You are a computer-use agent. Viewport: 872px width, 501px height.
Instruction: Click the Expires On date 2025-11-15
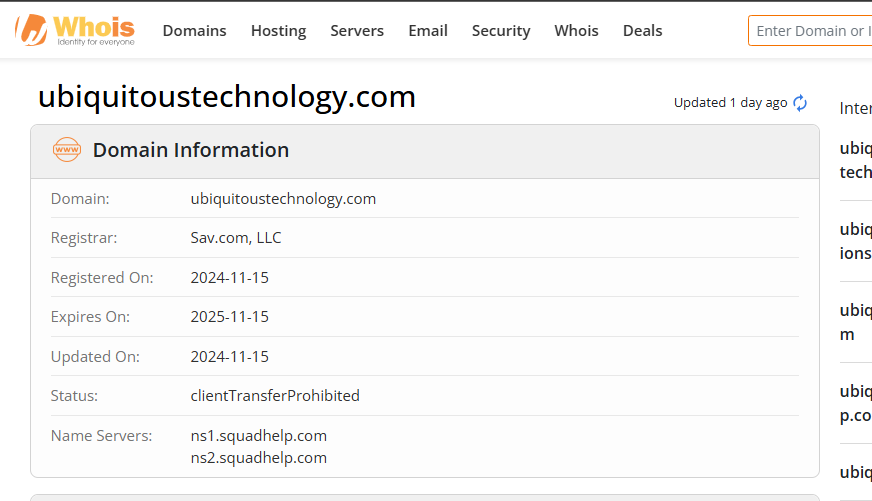pos(230,316)
